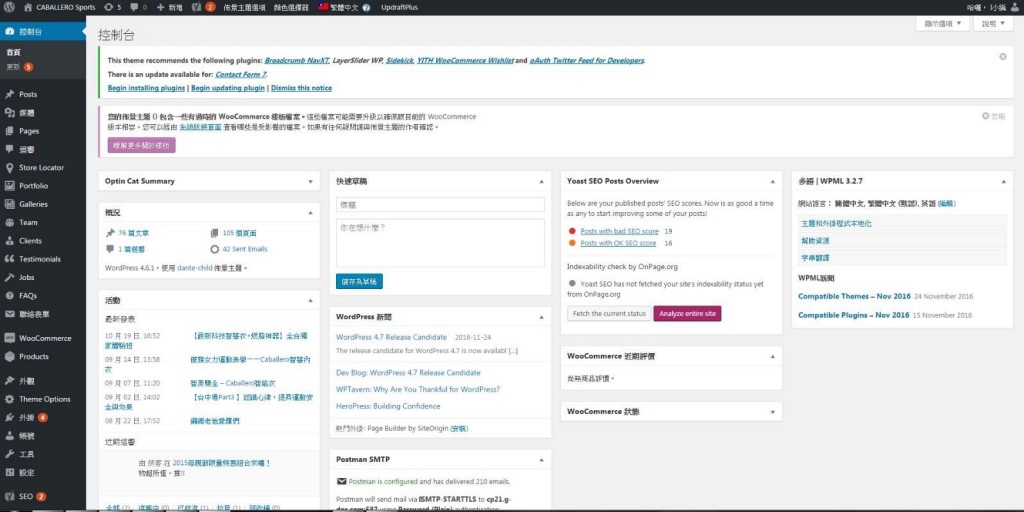Open Posts with OK SEO score link
Viewport: 1024px width, 512px height.
[x=618, y=243]
